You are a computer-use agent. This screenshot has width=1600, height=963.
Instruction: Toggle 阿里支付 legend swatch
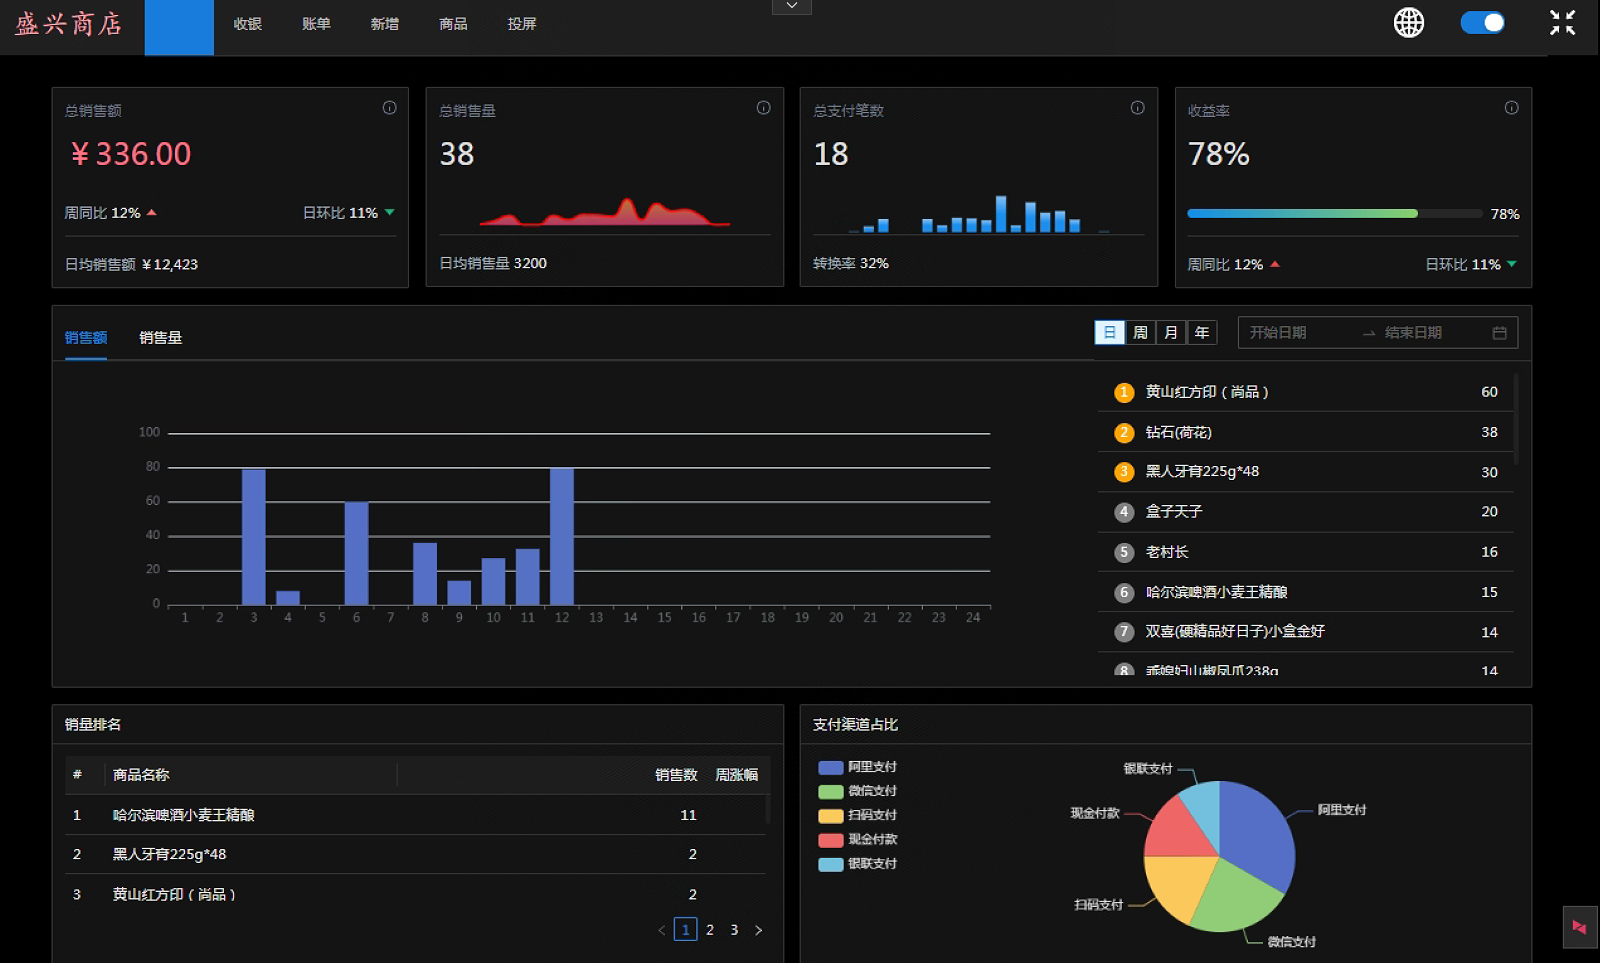(x=831, y=768)
